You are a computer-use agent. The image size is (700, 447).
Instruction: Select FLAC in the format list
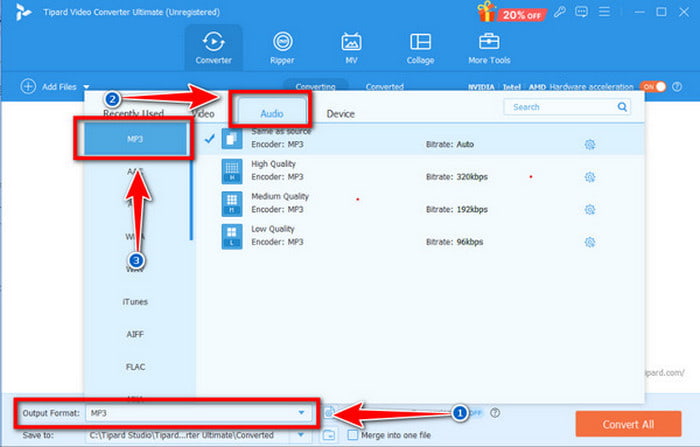[x=135, y=367]
